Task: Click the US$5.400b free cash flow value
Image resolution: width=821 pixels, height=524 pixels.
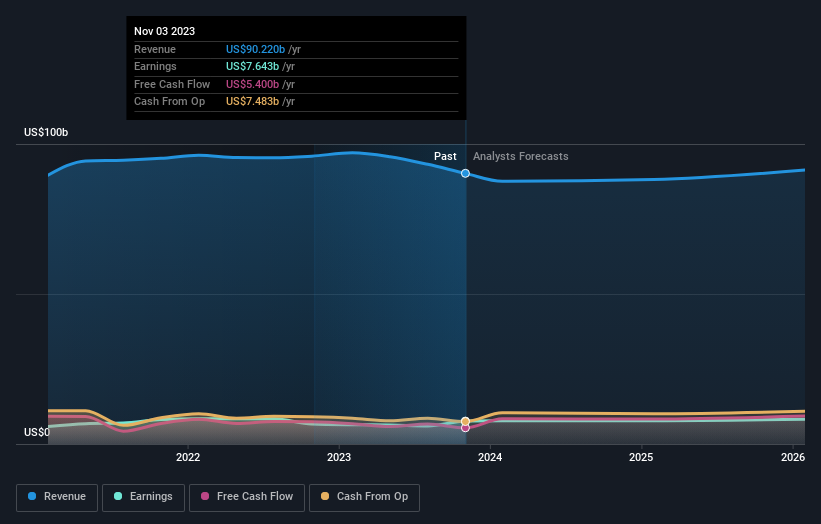Action: [x=252, y=84]
